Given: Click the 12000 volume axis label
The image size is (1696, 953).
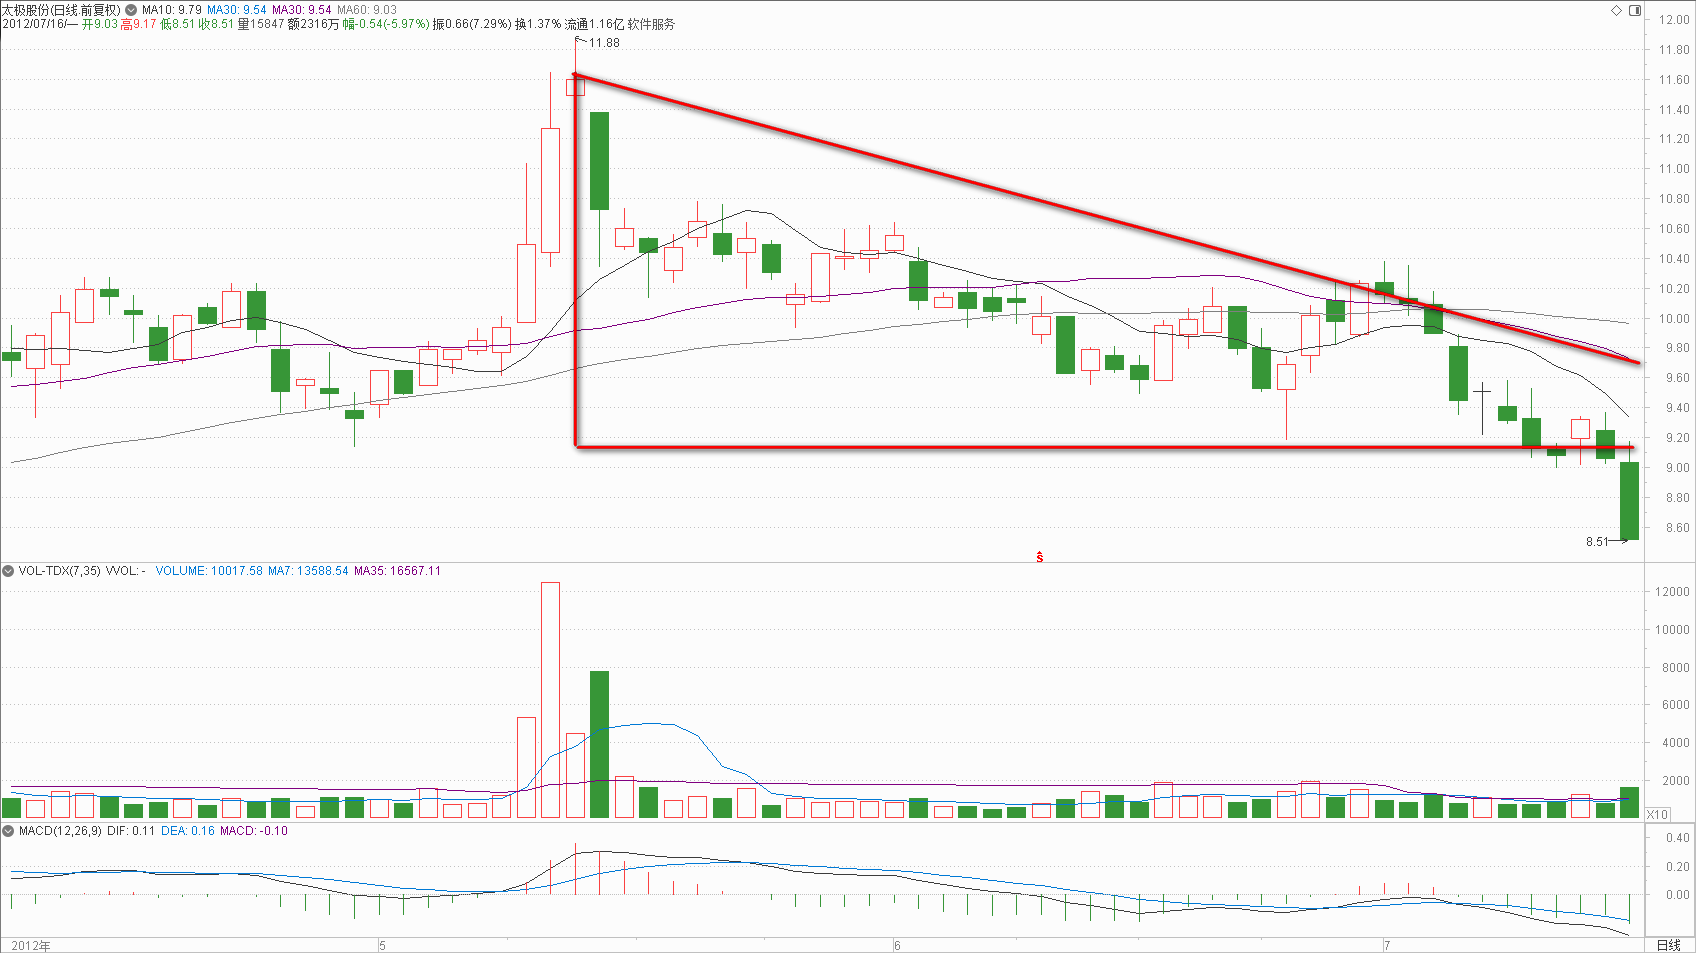Looking at the screenshot, I should [1672, 592].
